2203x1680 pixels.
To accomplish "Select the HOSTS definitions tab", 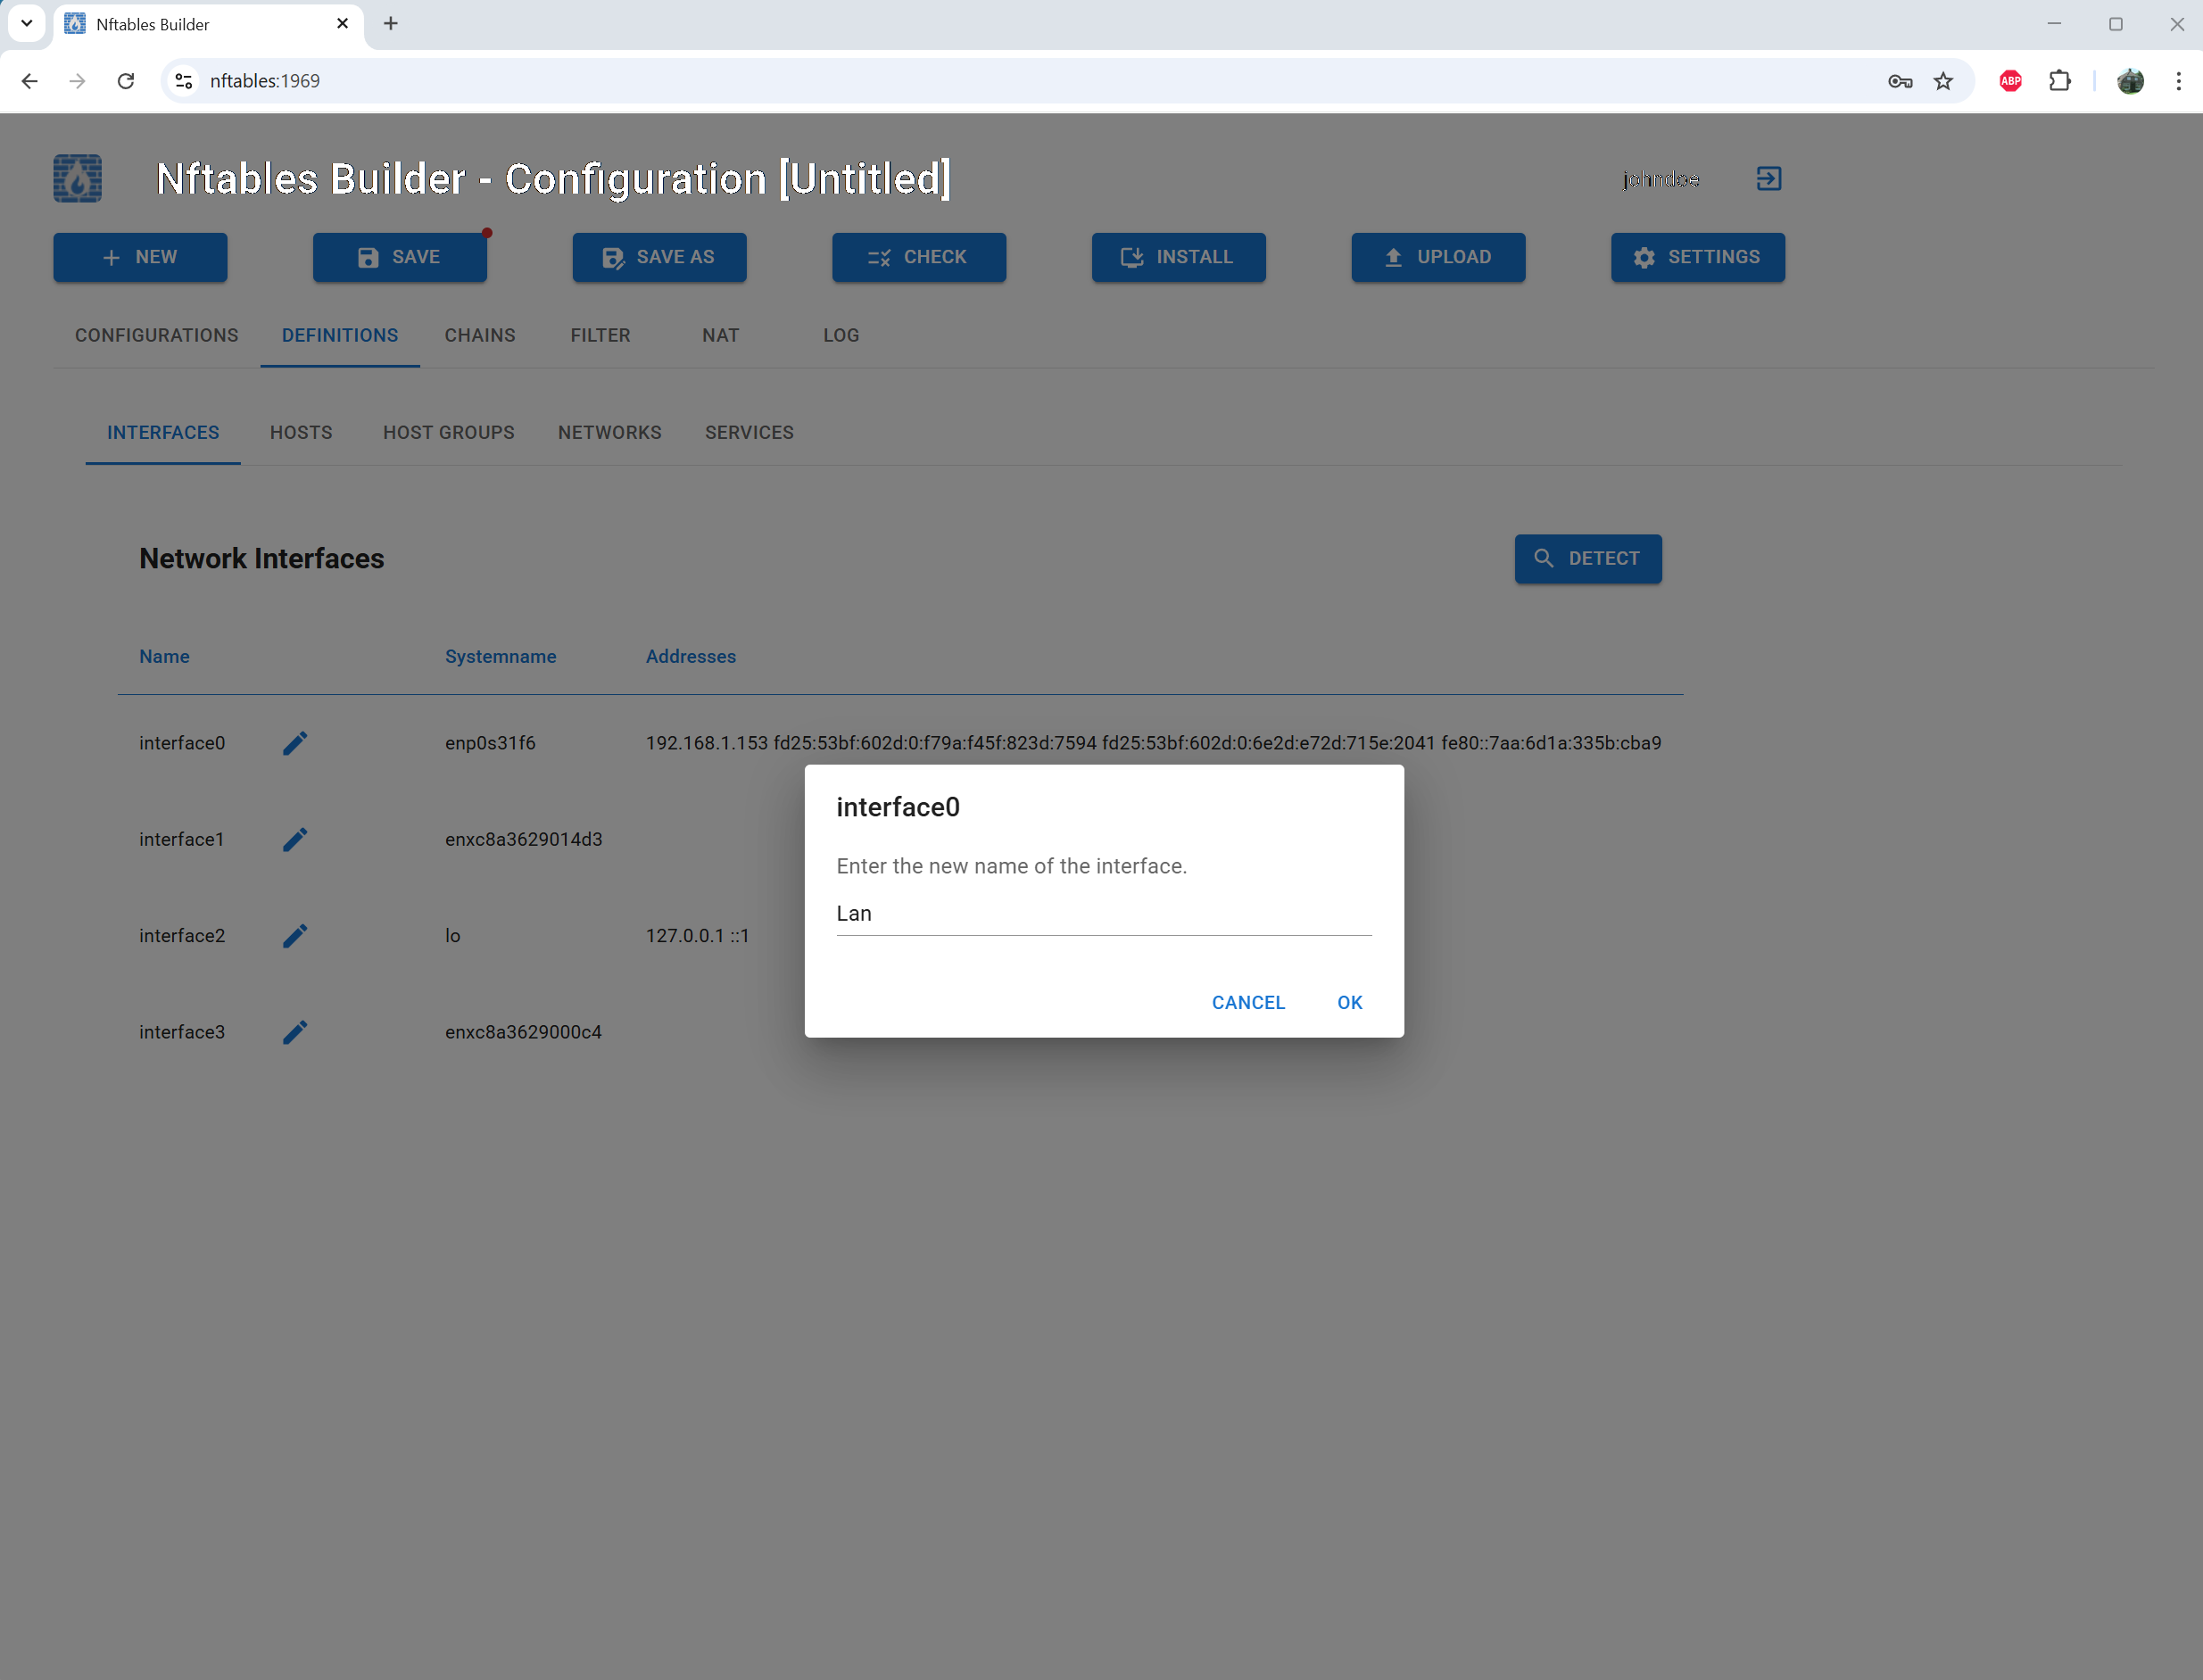I will (x=300, y=432).
